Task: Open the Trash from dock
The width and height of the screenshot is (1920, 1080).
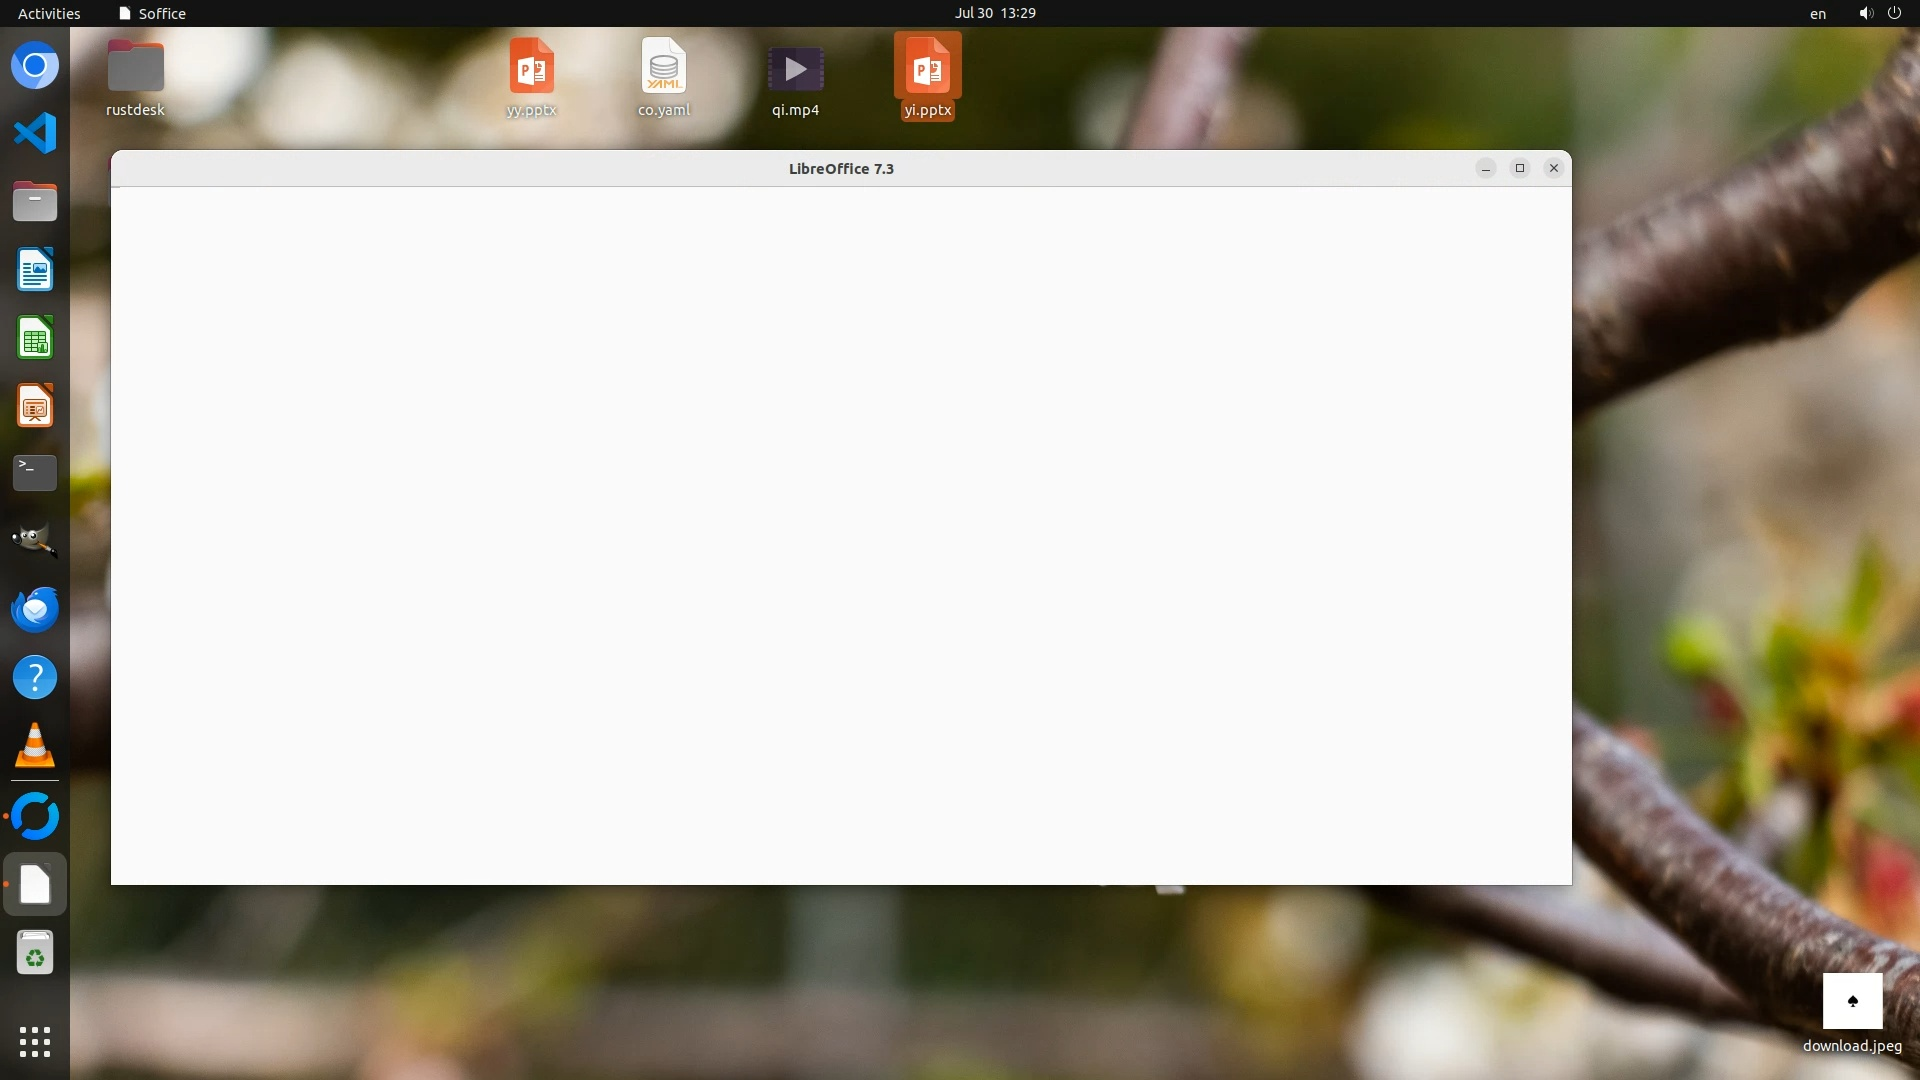Action: [35, 953]
